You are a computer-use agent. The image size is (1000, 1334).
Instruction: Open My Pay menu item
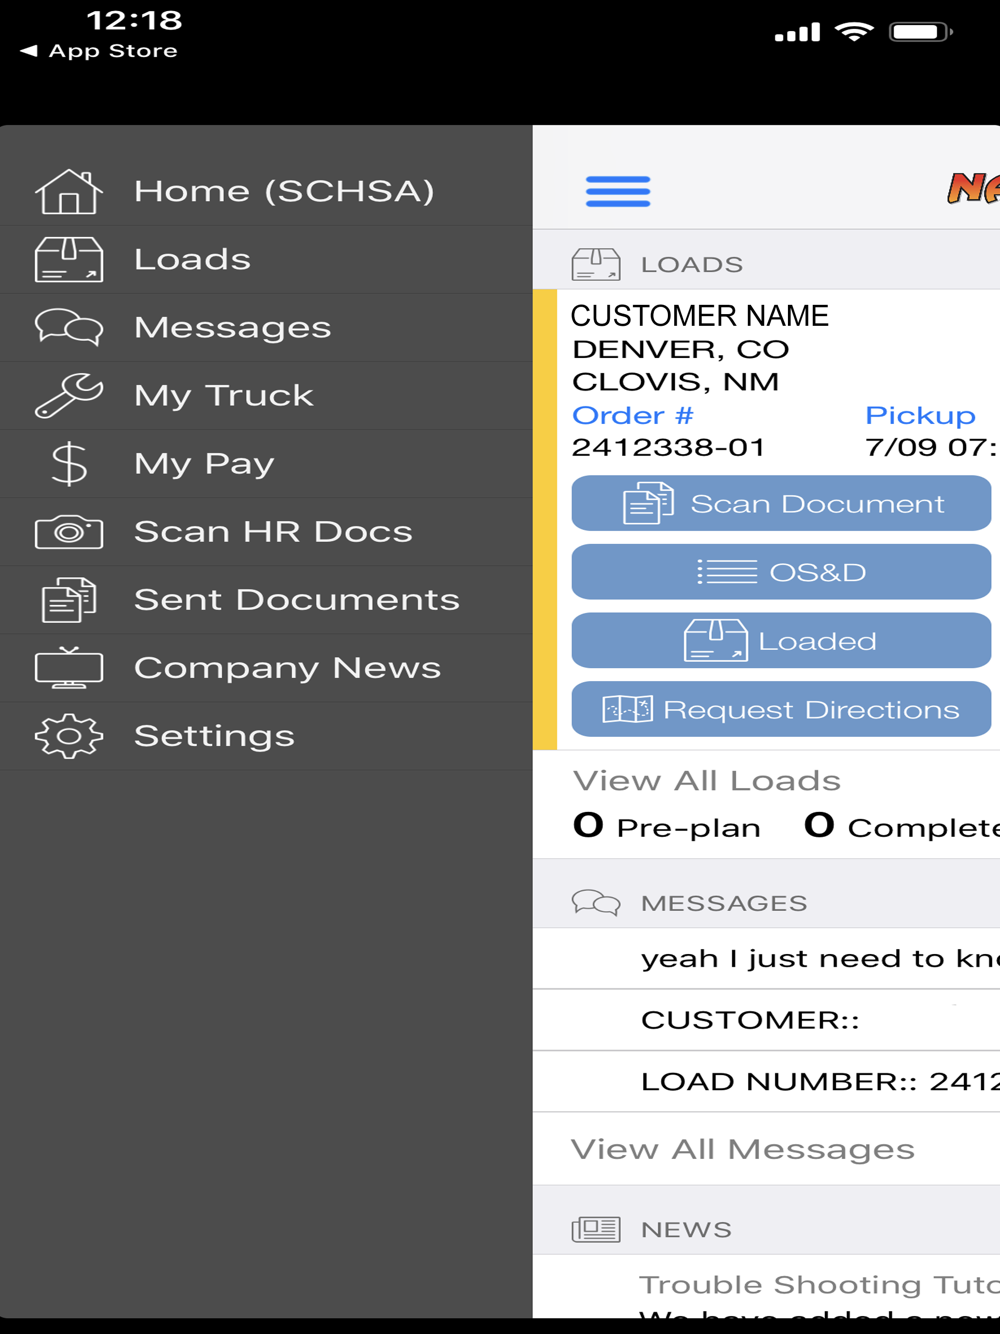coord(266,464)
